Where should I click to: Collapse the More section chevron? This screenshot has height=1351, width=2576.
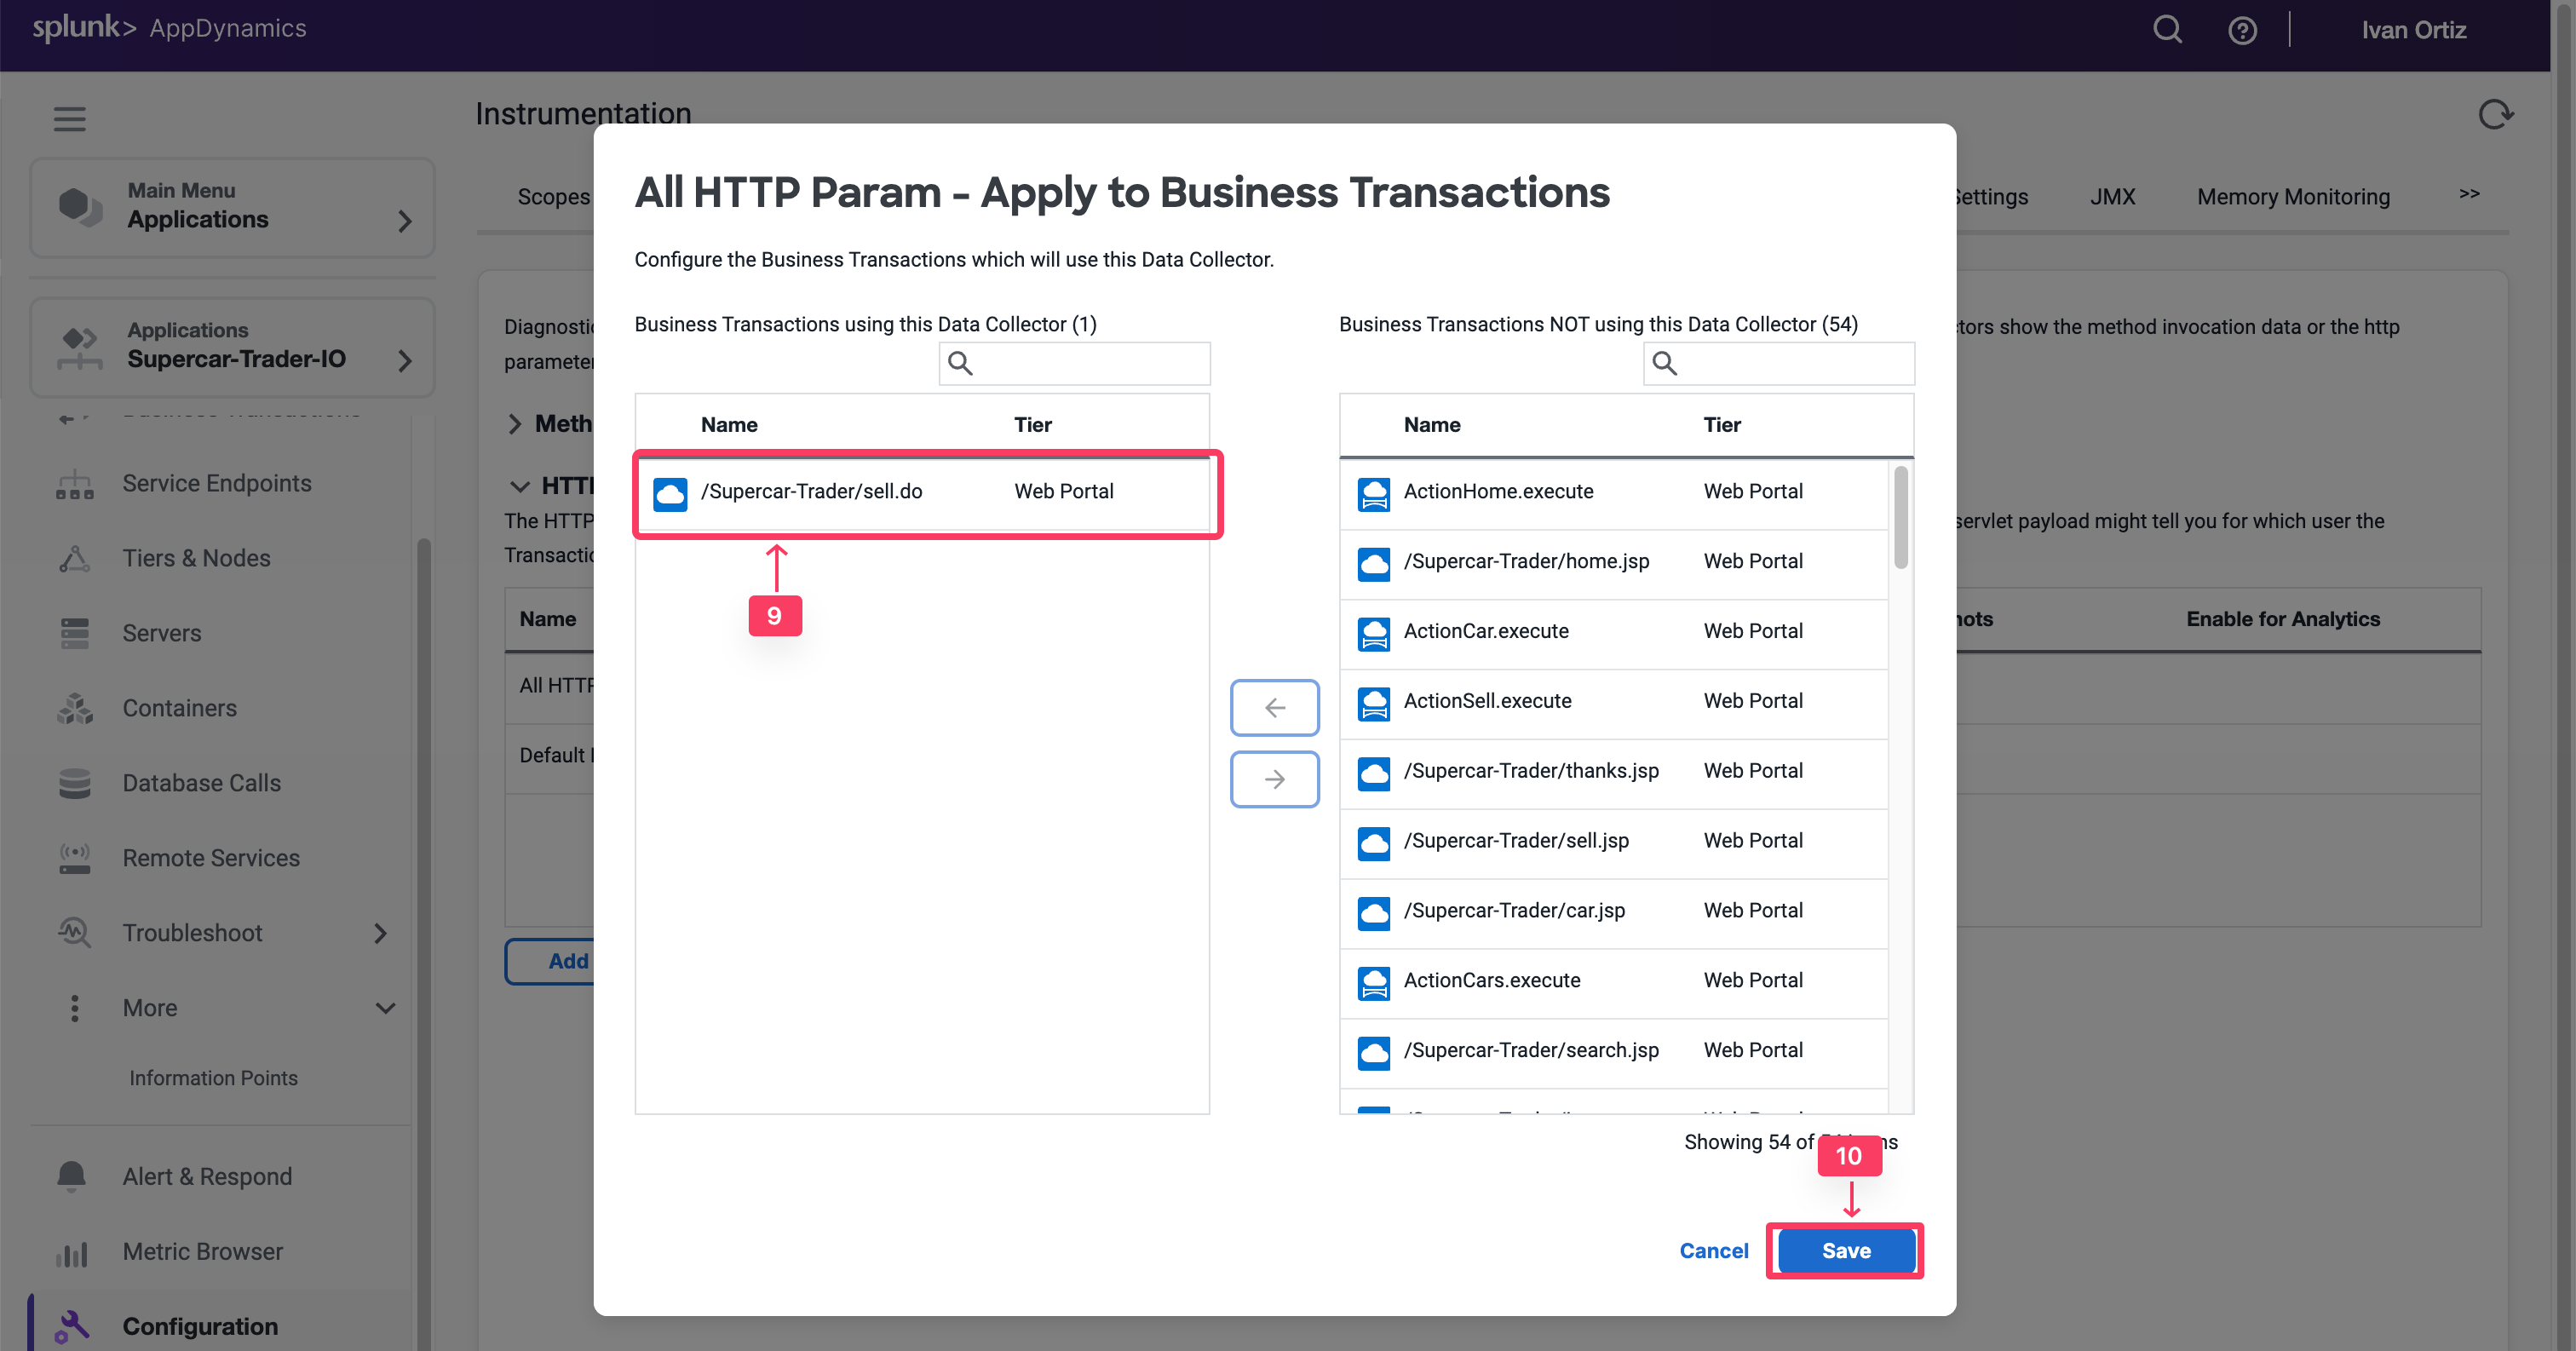(x=385, y=1008)
